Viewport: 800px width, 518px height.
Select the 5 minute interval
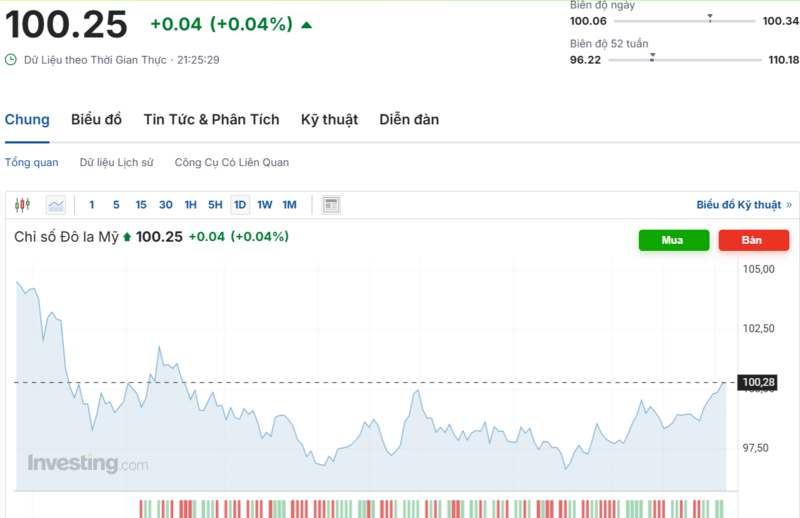116,205
